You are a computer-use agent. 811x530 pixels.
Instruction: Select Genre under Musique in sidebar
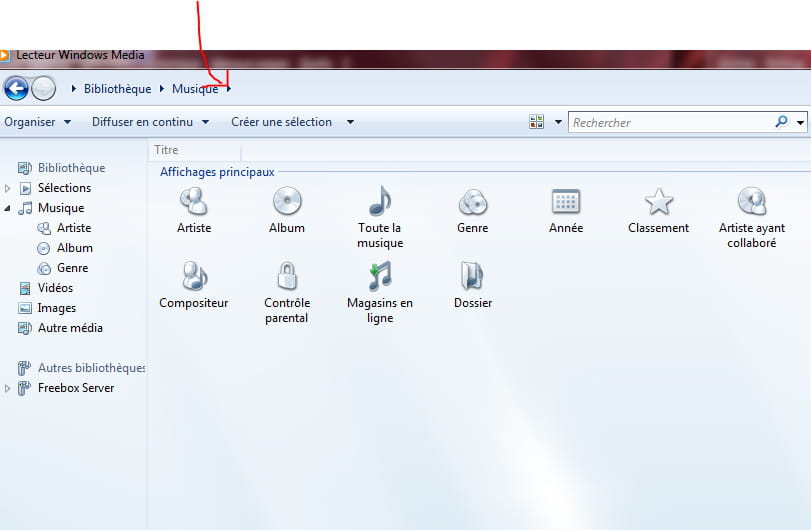click(x=72, y=268)
